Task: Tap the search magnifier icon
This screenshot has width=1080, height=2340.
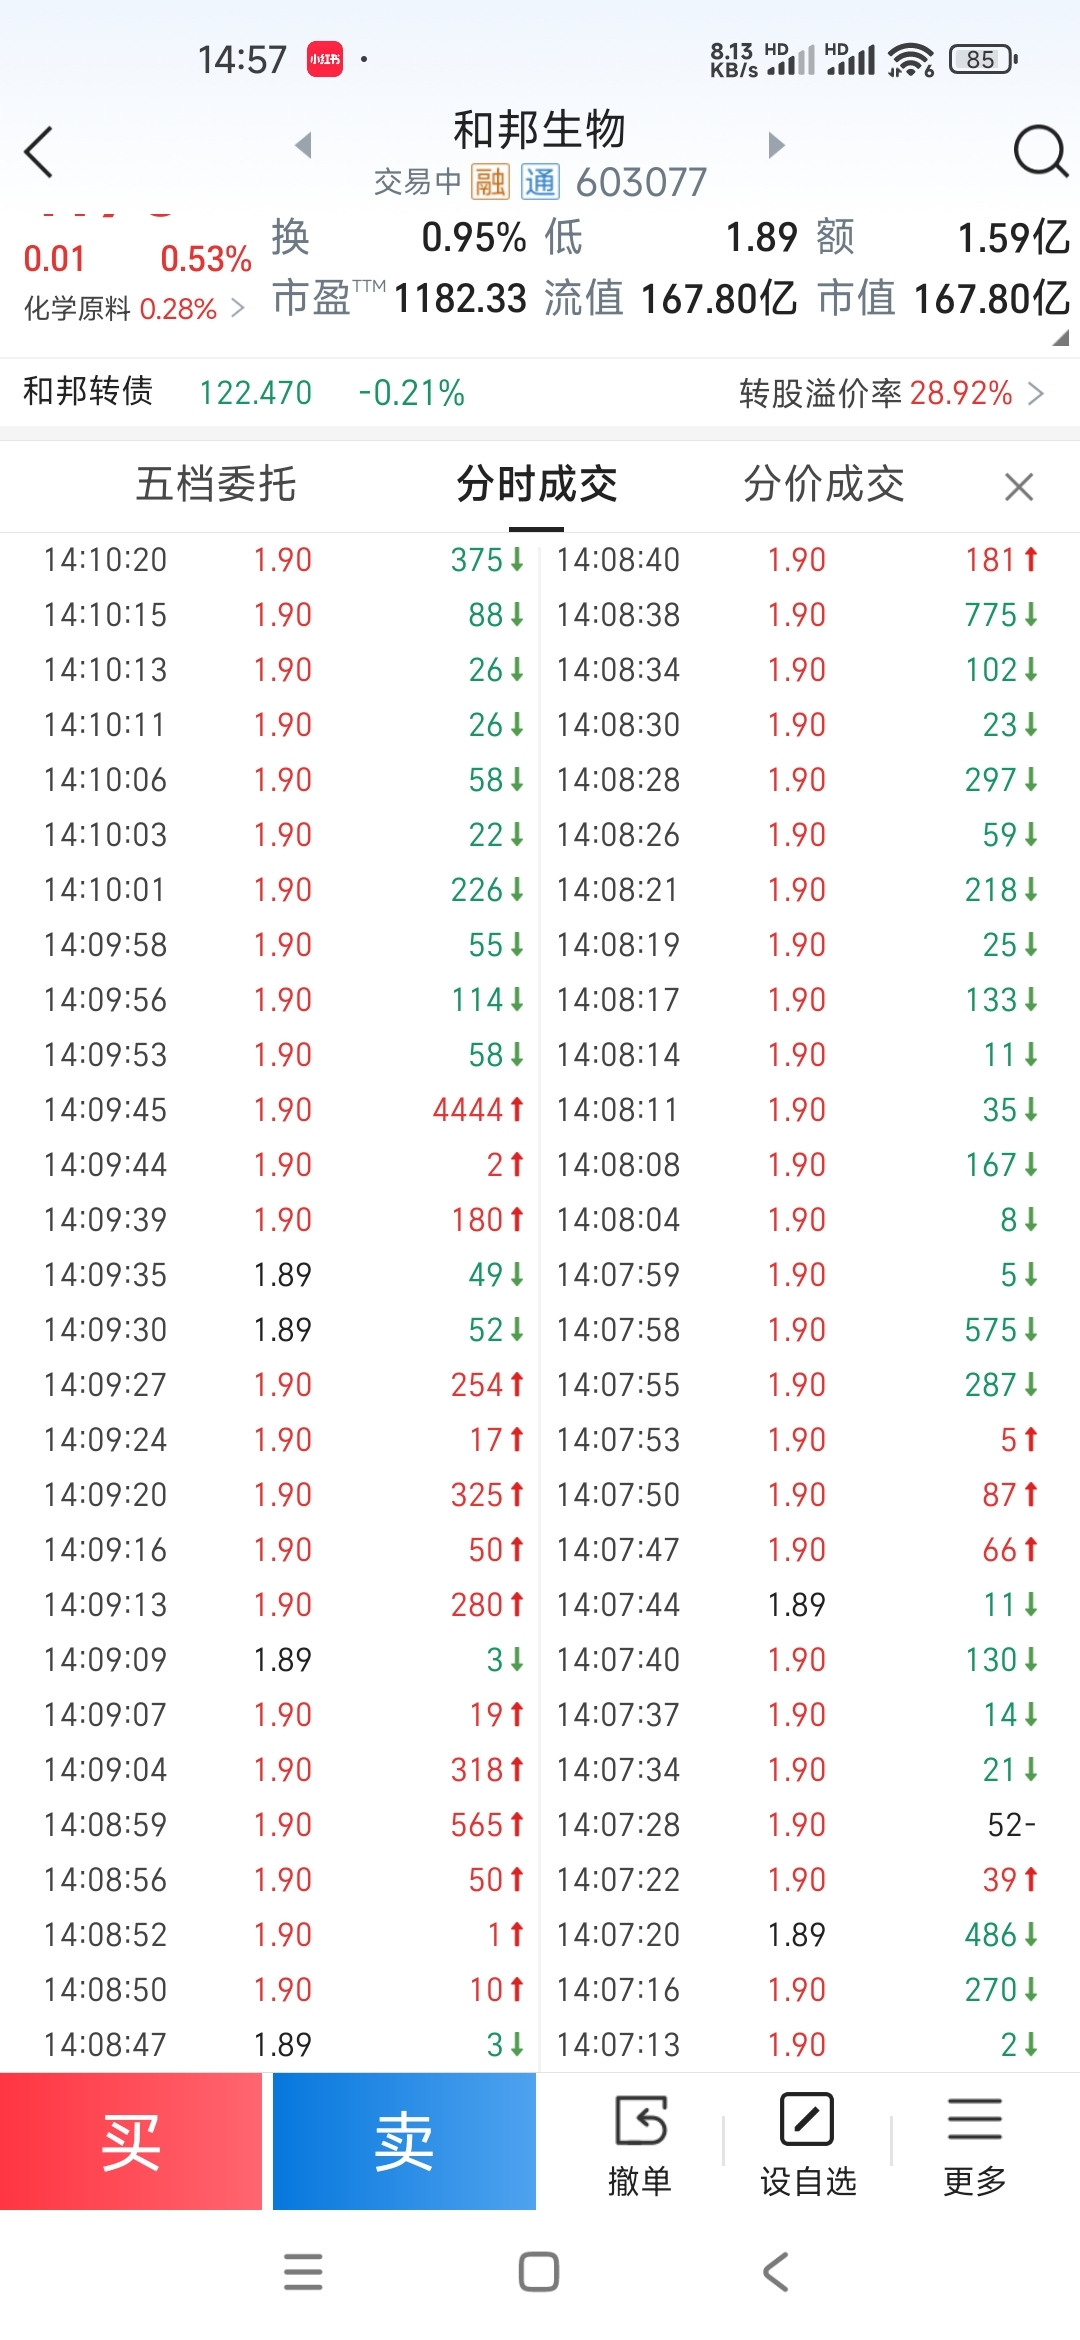Action: (x=1040, y=152)
